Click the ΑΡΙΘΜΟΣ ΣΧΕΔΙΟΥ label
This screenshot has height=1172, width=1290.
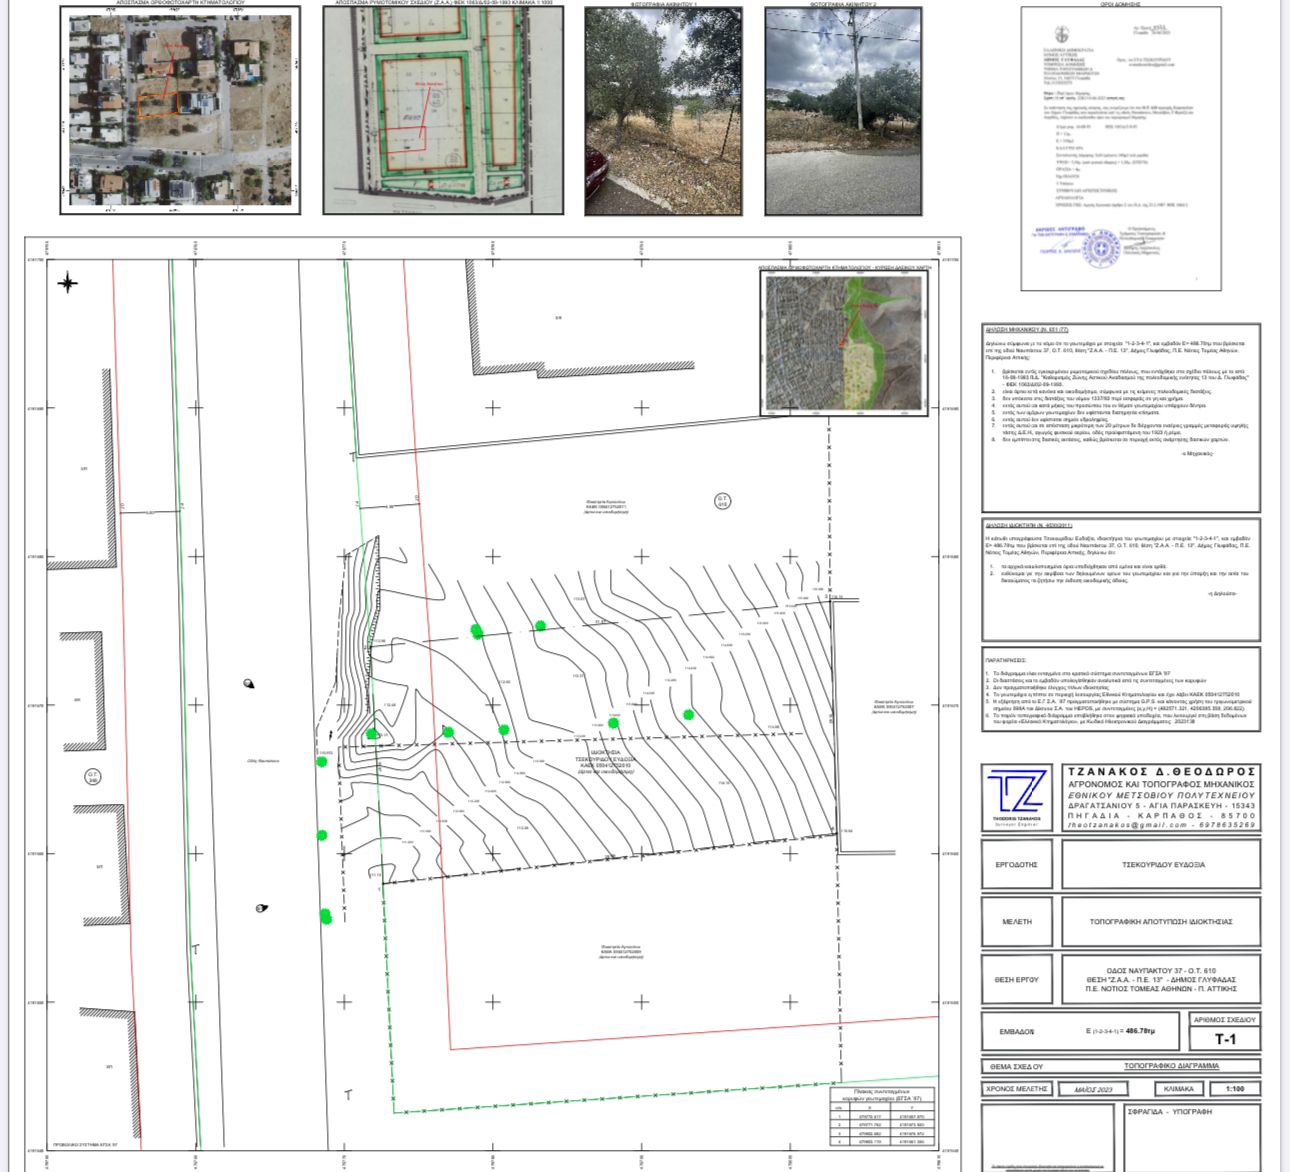tap(1225, 1019)
